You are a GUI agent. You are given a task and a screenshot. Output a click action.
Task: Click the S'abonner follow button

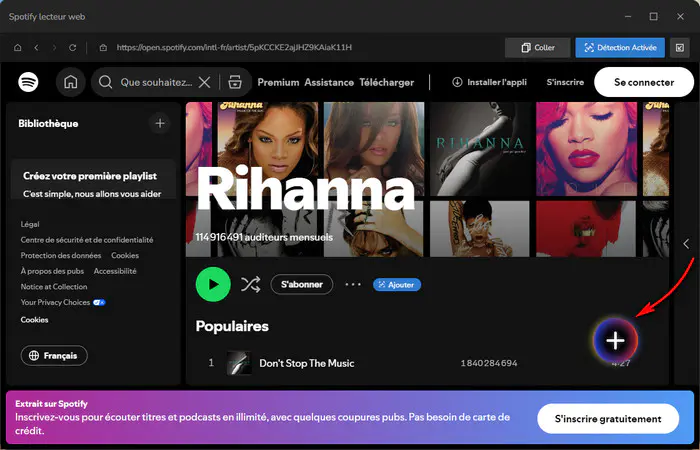coord(302,284)
